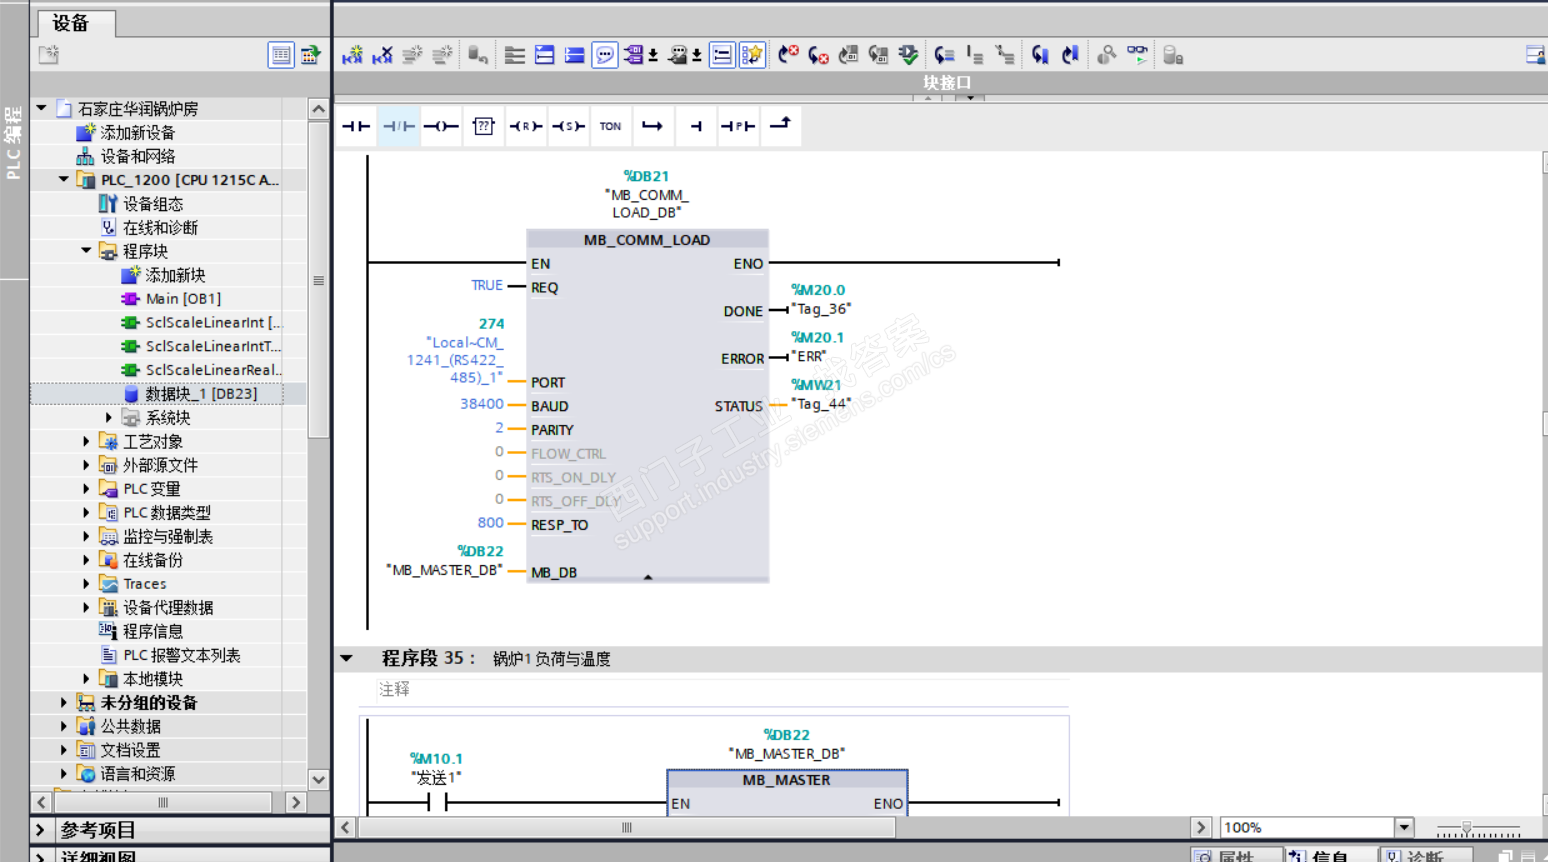Viewport: 1548px width, 862px height.
Task: Insert a normally open contact
Action: pyautogui.click(x=355, y=126)
